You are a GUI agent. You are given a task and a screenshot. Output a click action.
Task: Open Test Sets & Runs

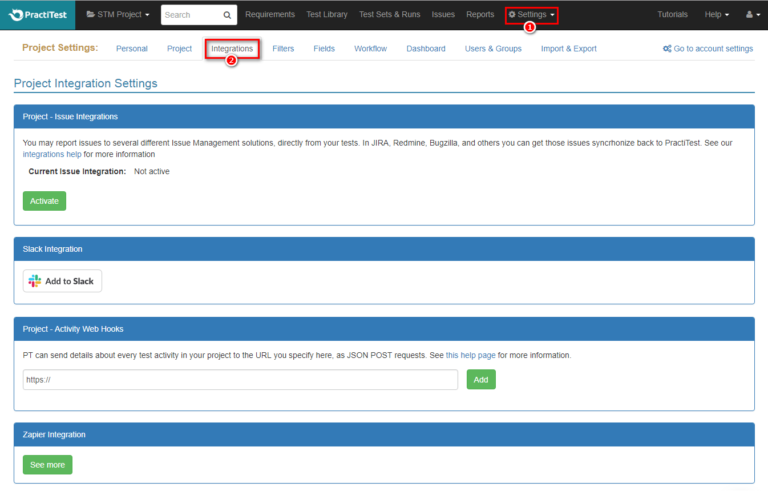pyautogui.click(x=389, y=15)
